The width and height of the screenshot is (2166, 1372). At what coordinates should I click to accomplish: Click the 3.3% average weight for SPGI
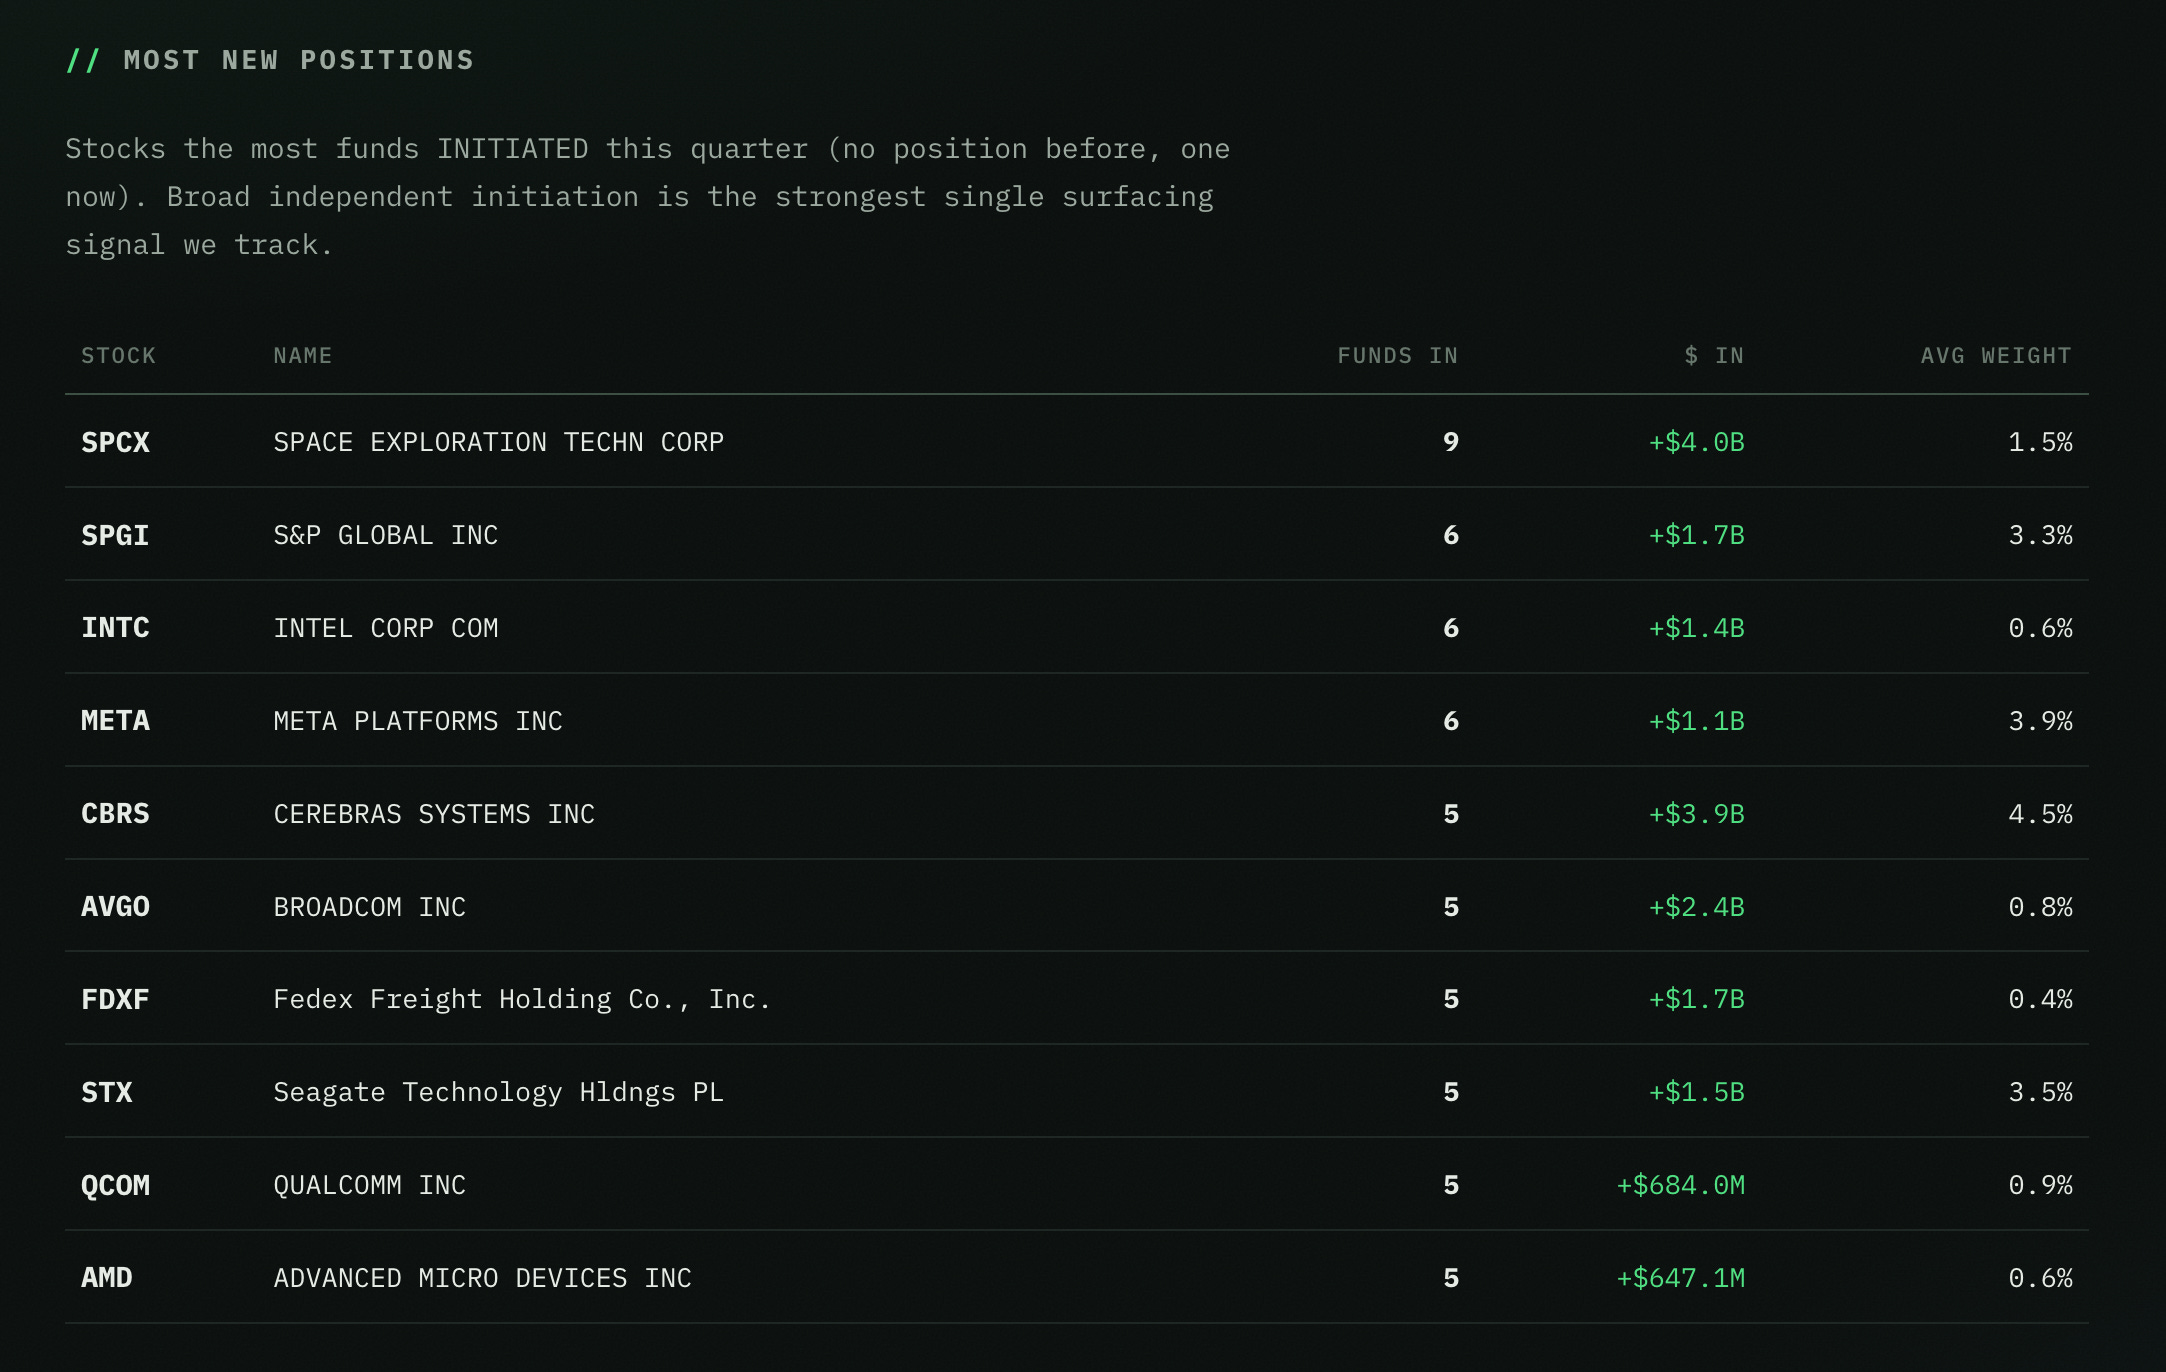click(x=2040, y=535)
